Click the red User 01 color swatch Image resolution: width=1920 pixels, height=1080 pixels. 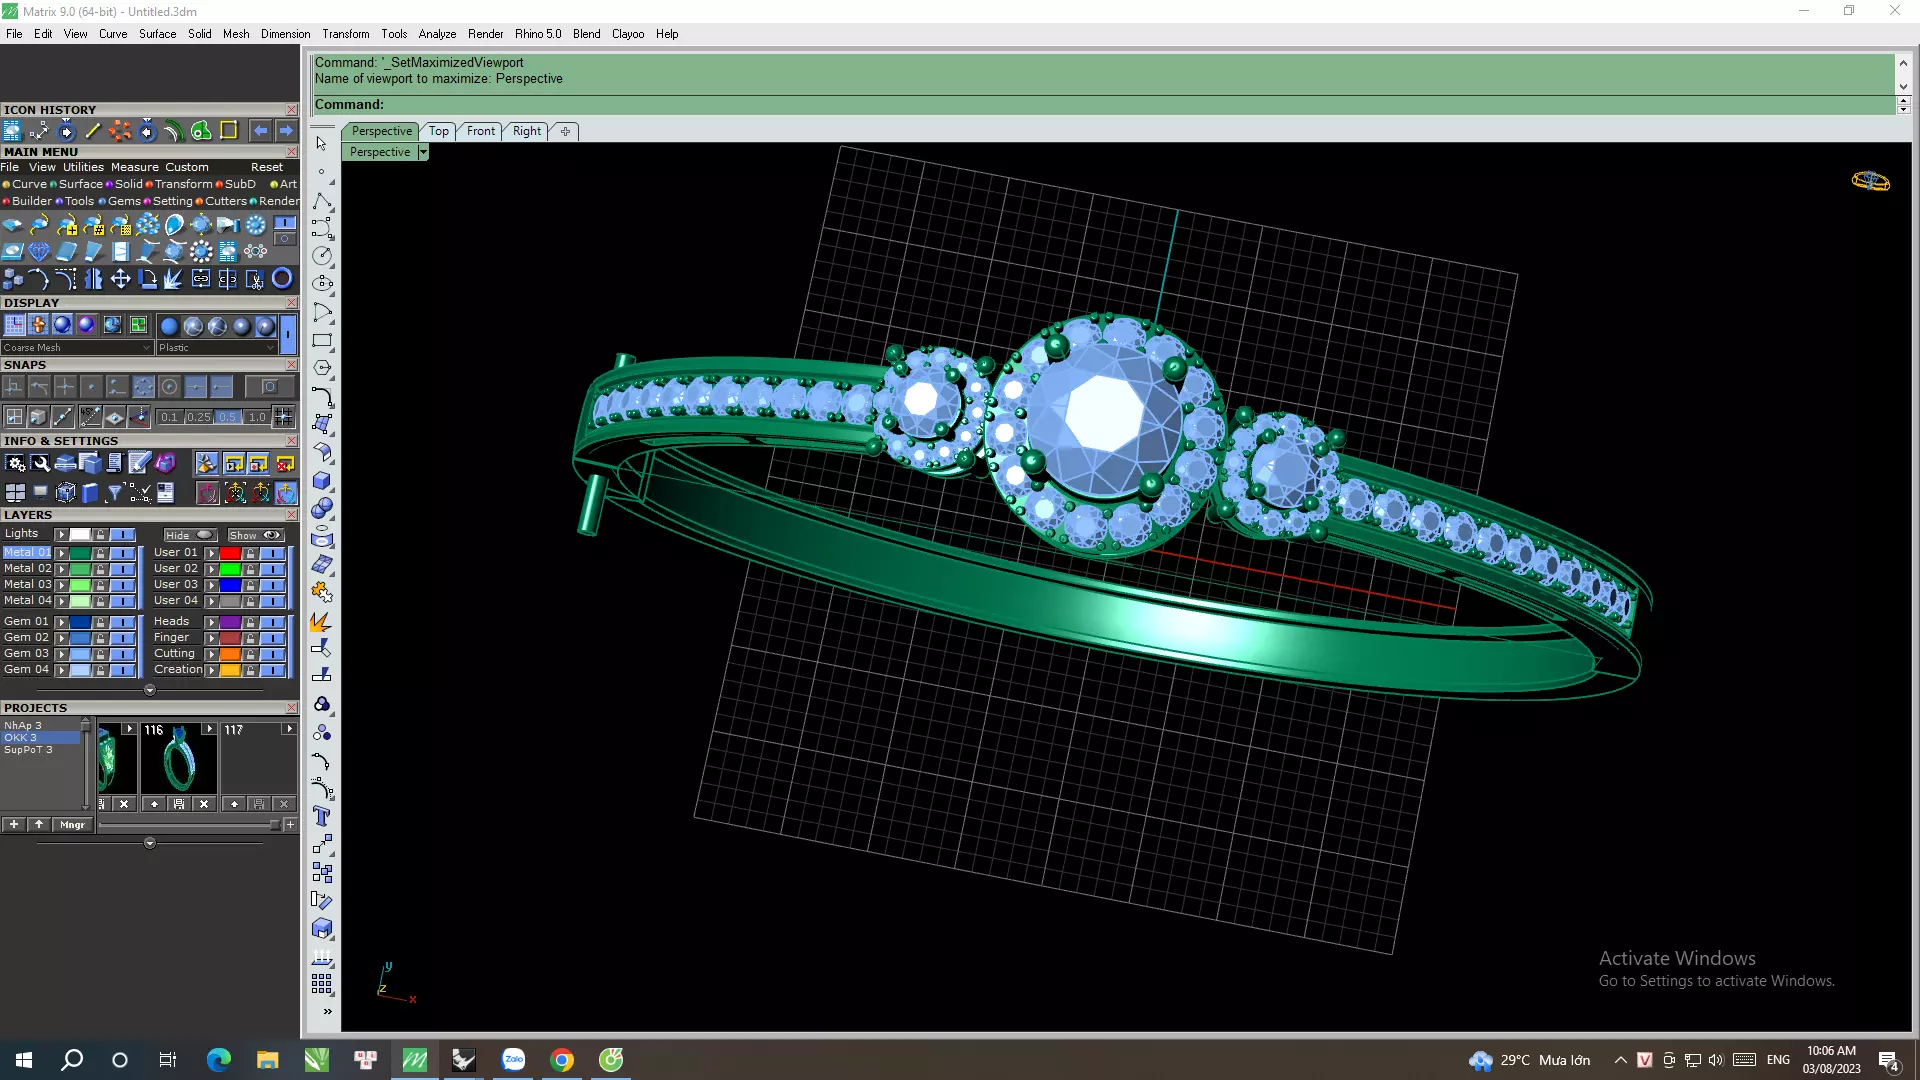[x=230, y=553]
